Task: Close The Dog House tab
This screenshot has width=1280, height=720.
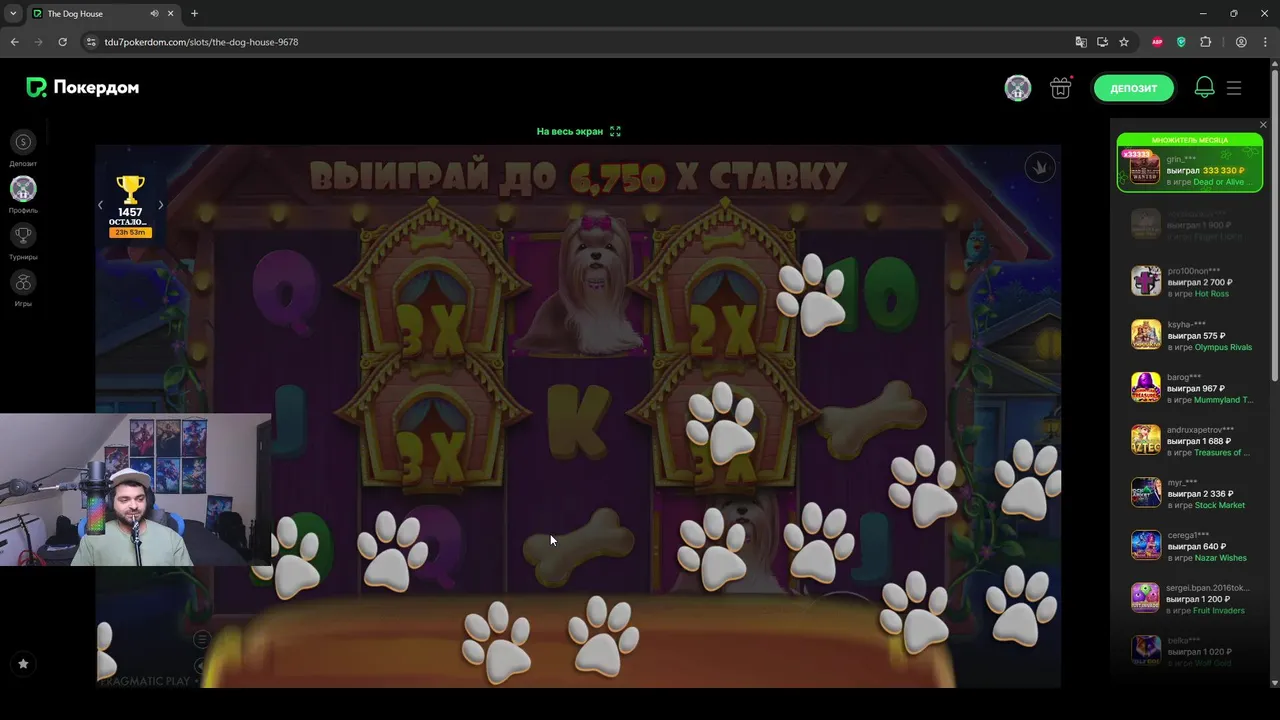Action: (x=171, y=14)
